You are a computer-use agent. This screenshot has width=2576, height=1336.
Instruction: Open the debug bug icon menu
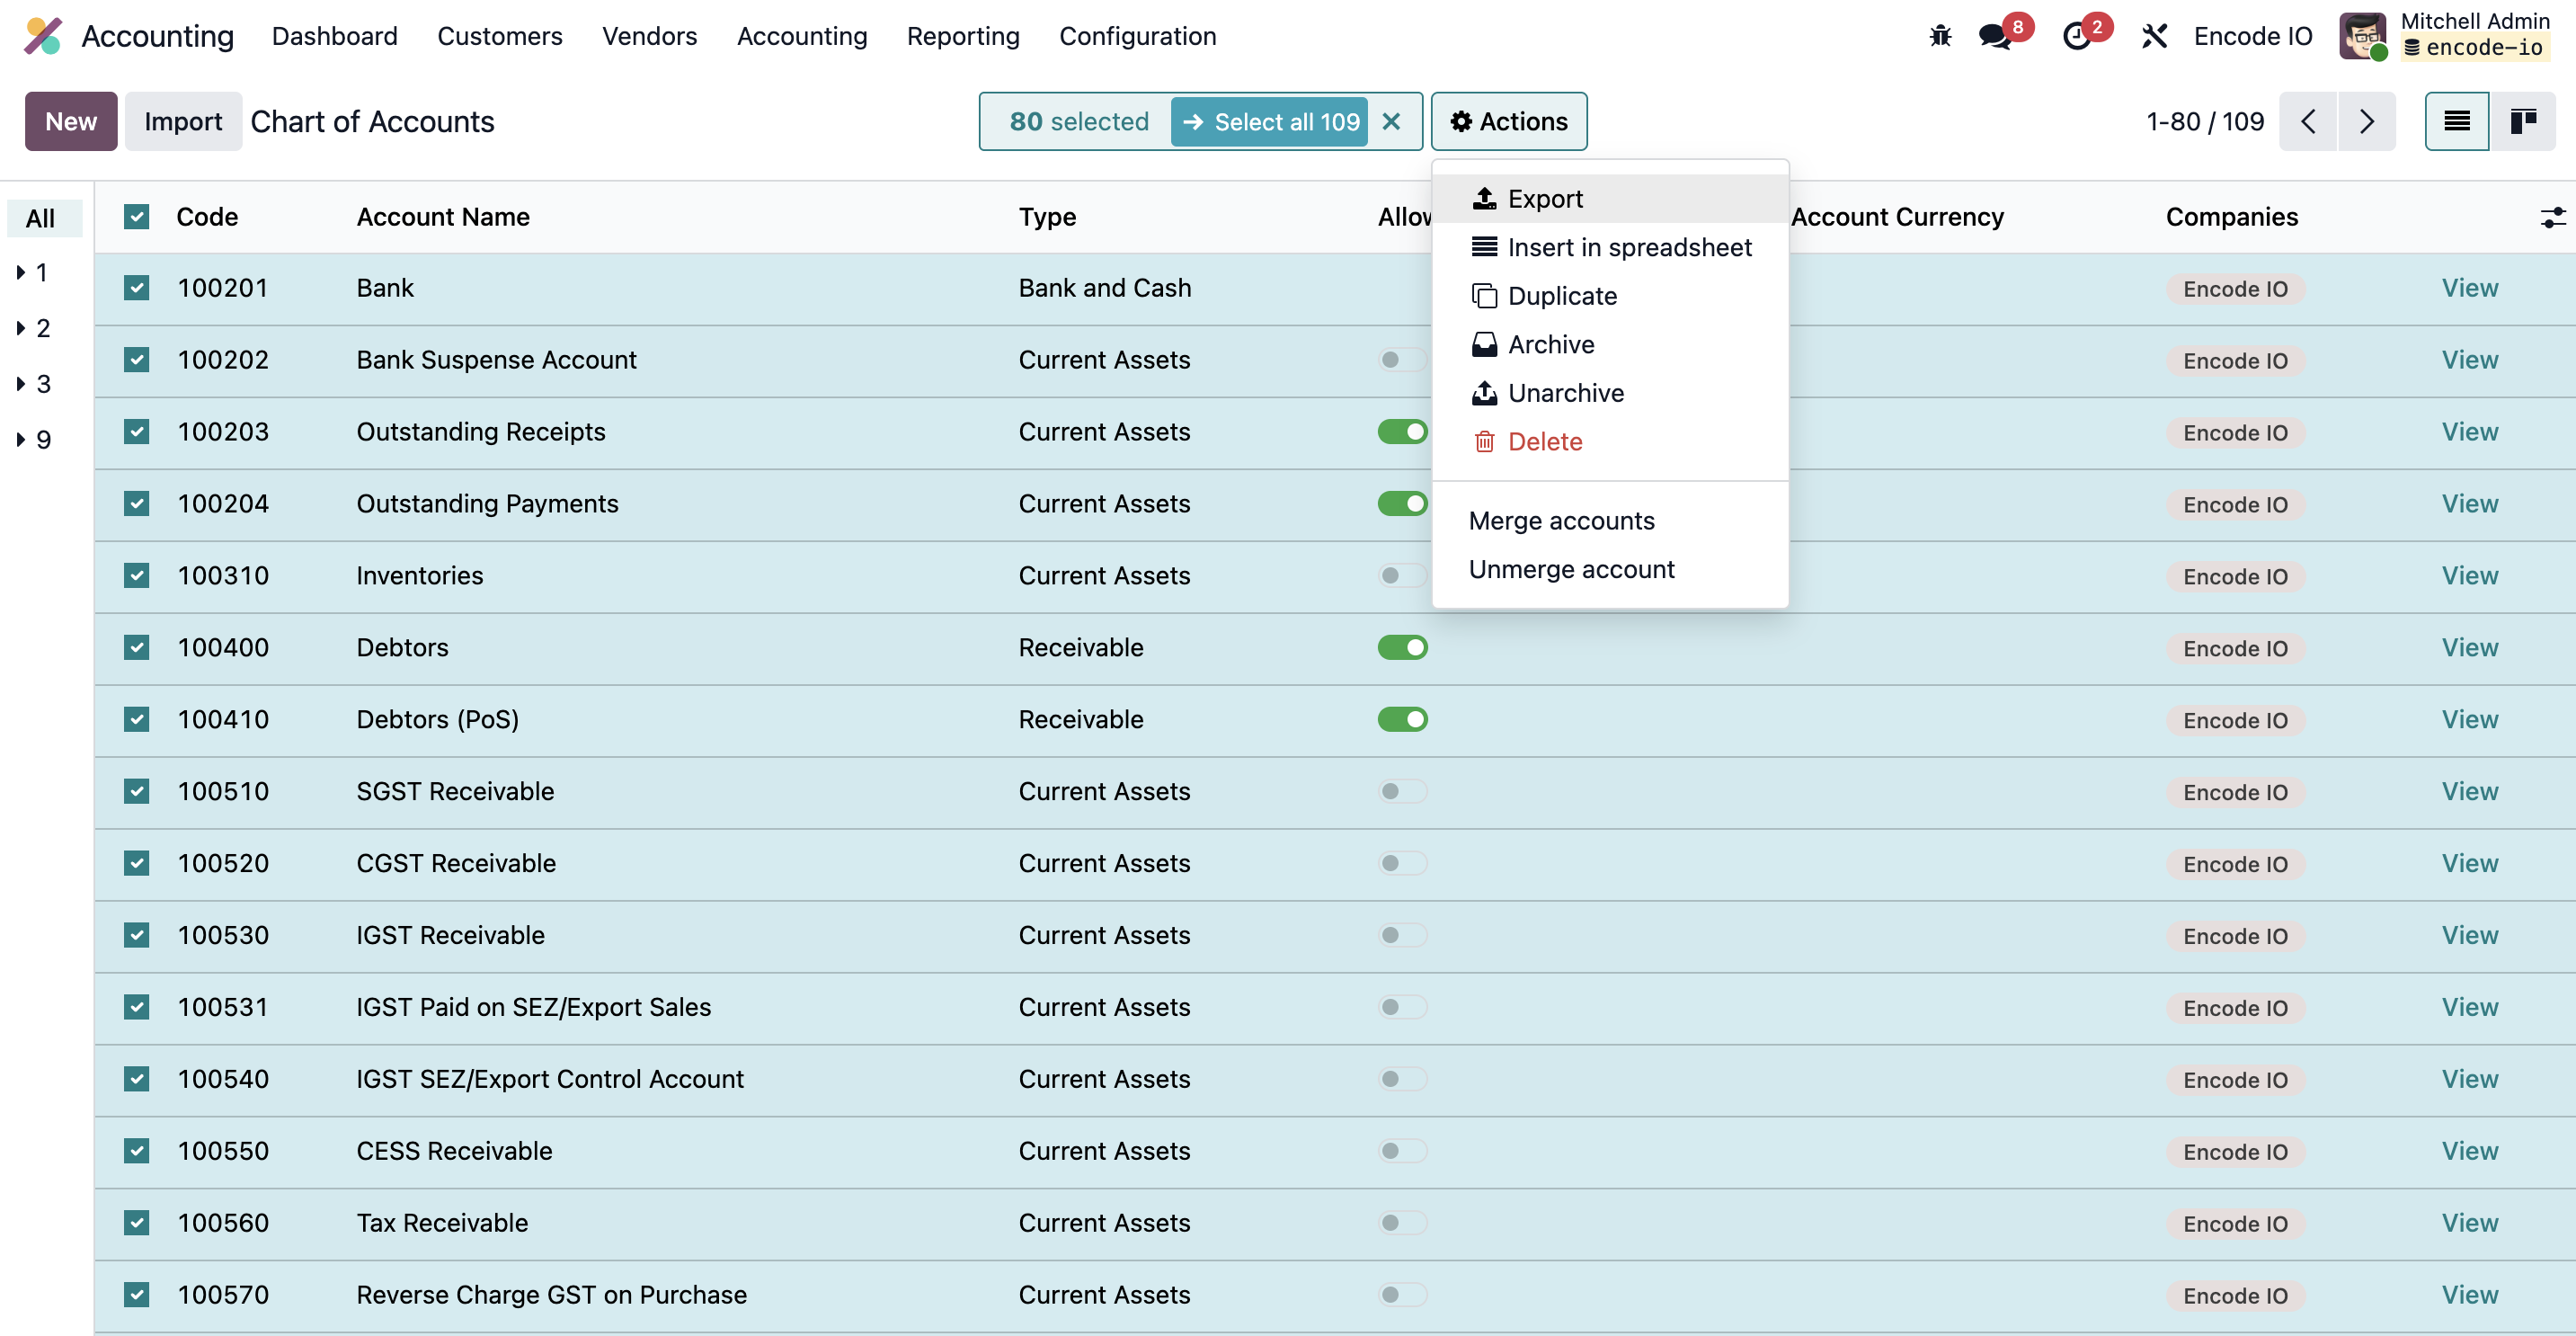1940,36
